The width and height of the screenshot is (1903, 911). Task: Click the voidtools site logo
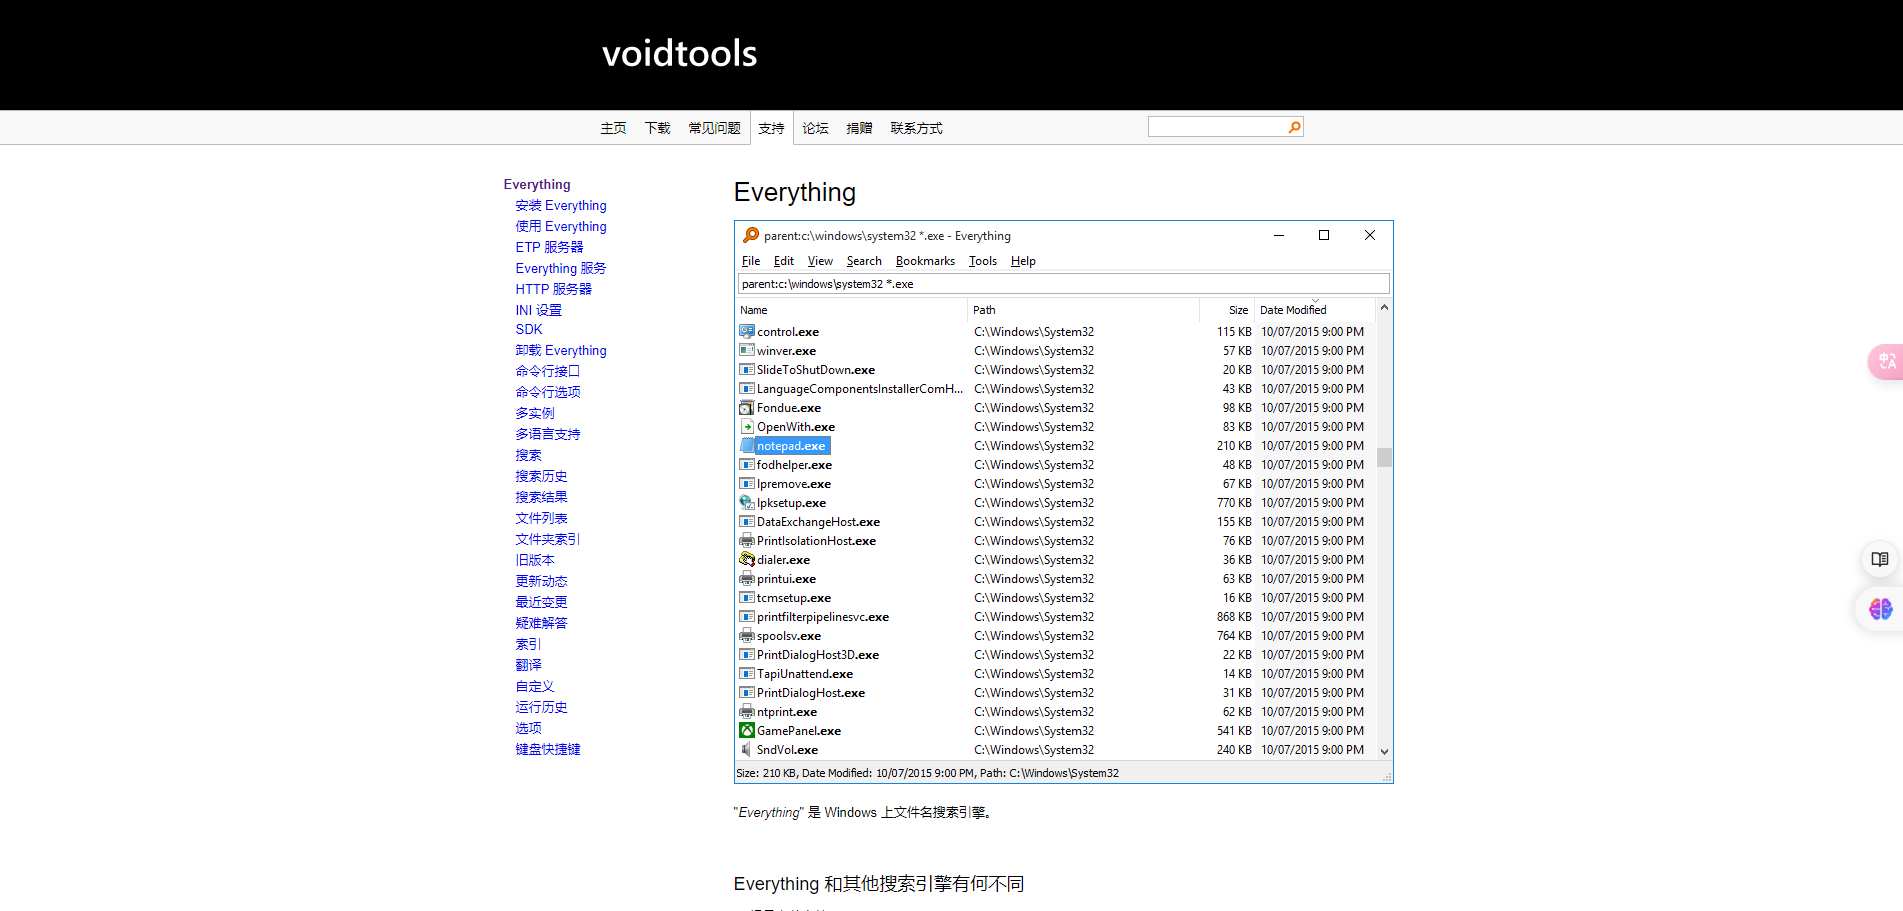pyautogui.click(x=679, y=53)
